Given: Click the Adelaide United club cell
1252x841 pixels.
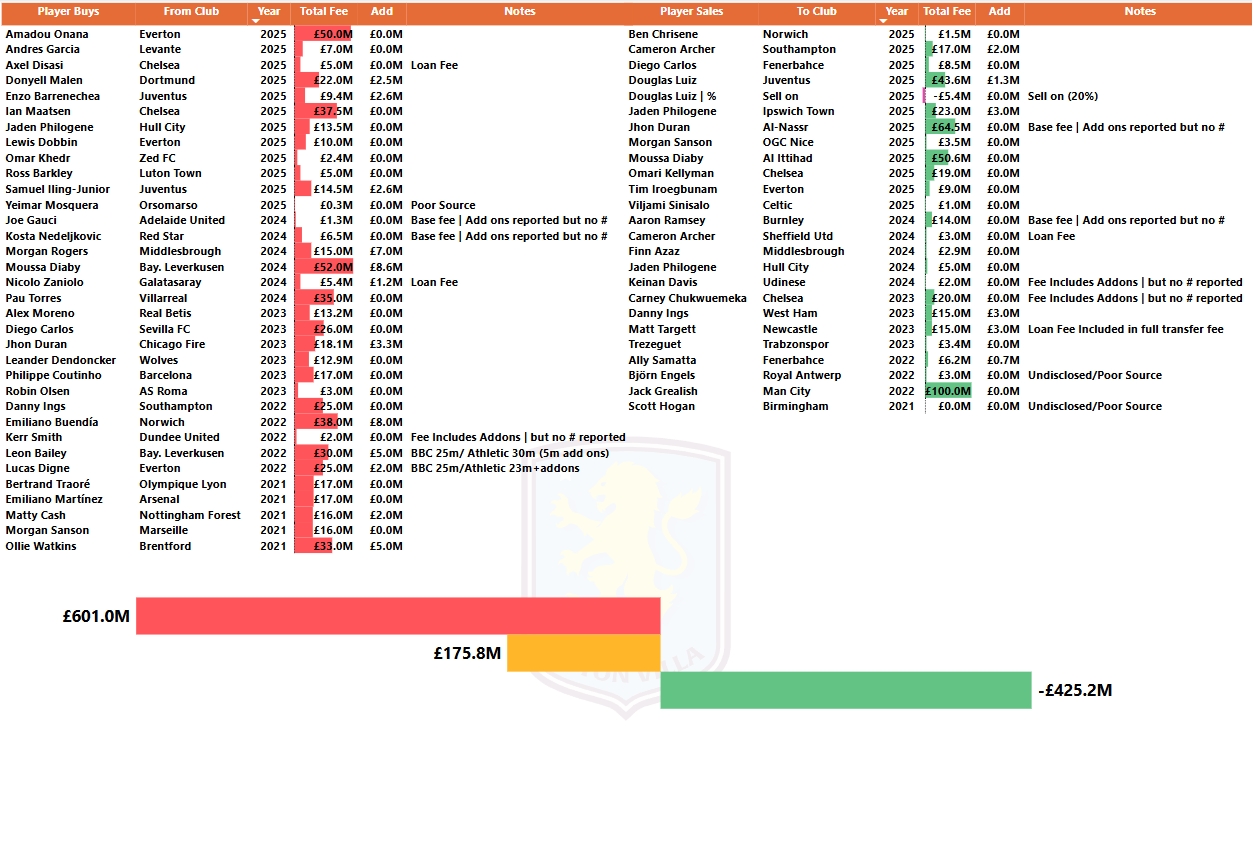Looking at the screenshot, I should 181,220.
